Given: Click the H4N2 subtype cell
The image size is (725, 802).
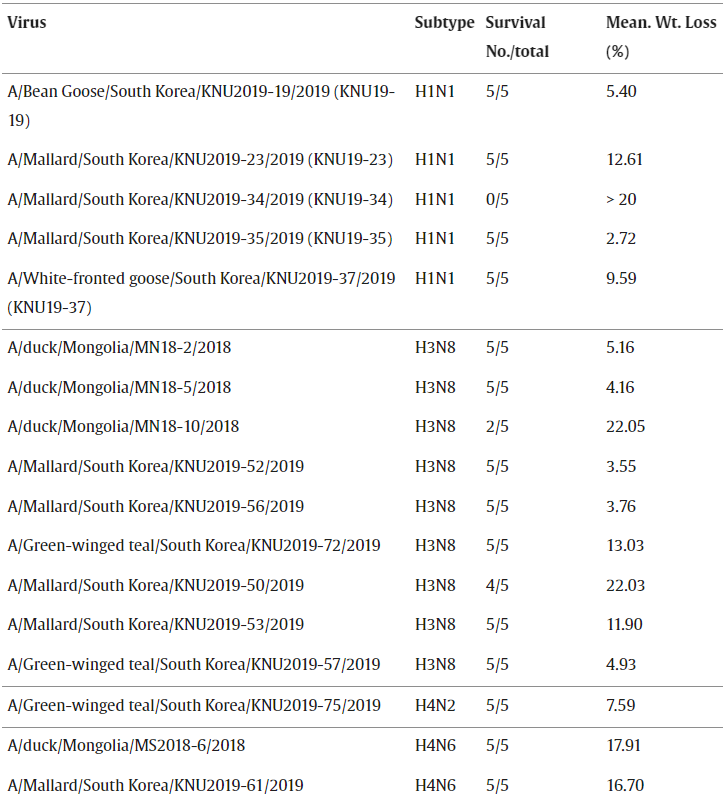Looking at the screenshot, I should click(435, 706).
